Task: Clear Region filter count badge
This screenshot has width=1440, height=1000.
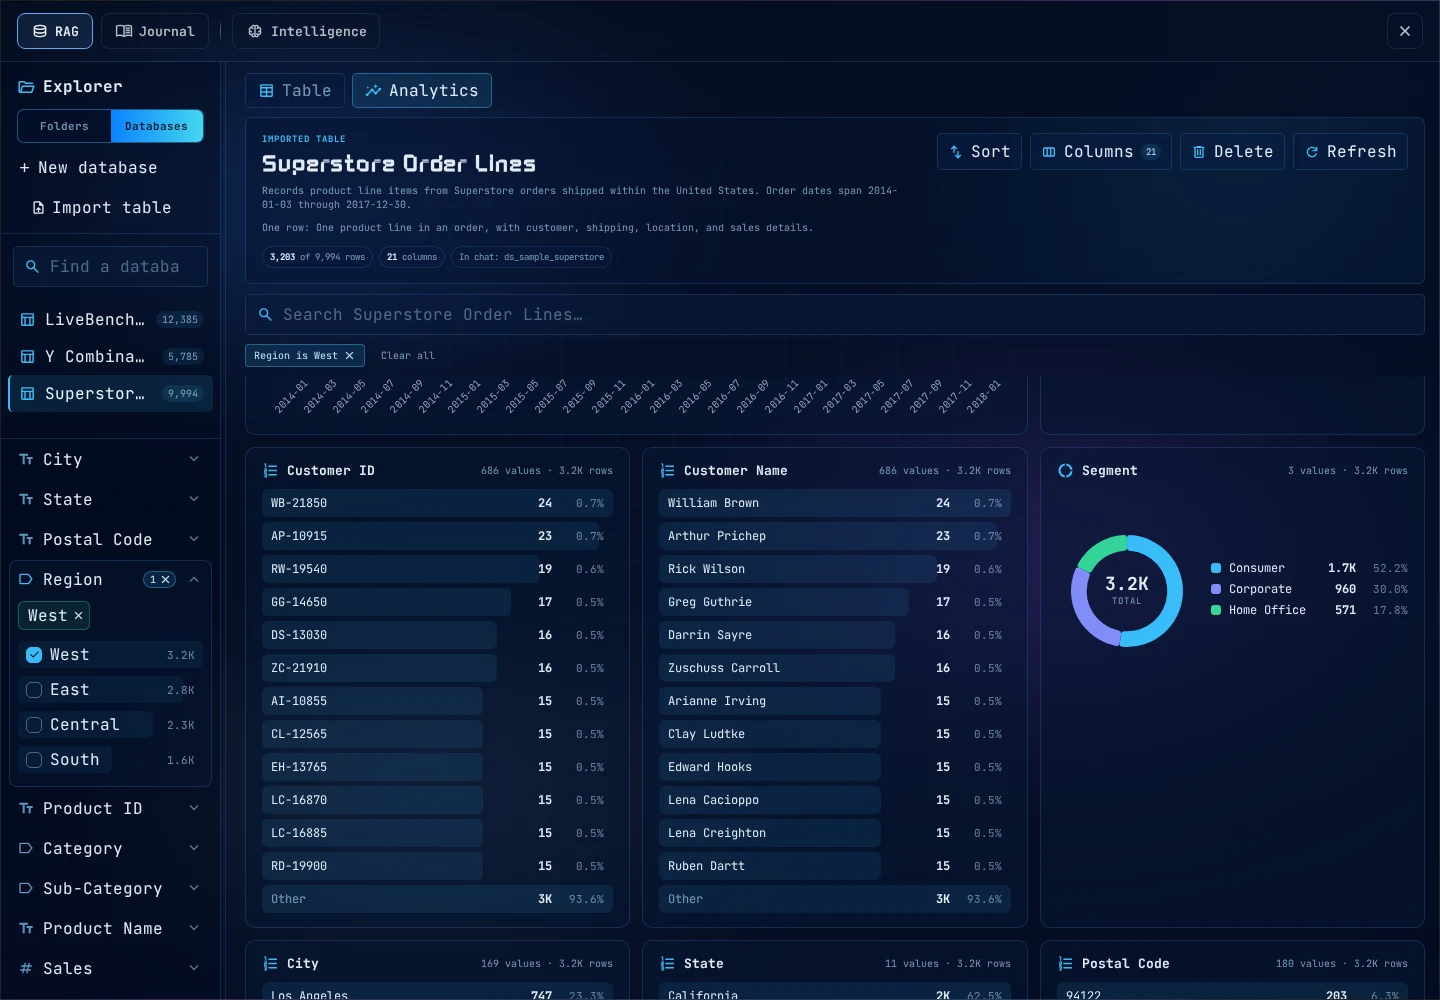Action: [x=160, y=580]
